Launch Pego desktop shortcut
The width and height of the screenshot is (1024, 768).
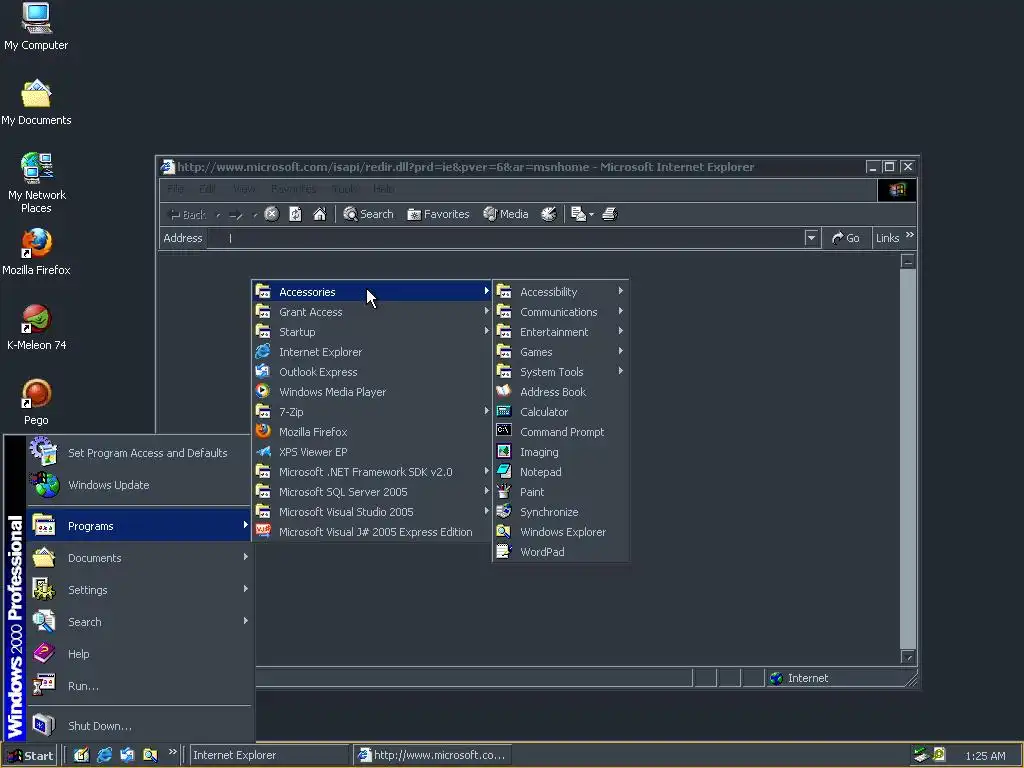36,402
